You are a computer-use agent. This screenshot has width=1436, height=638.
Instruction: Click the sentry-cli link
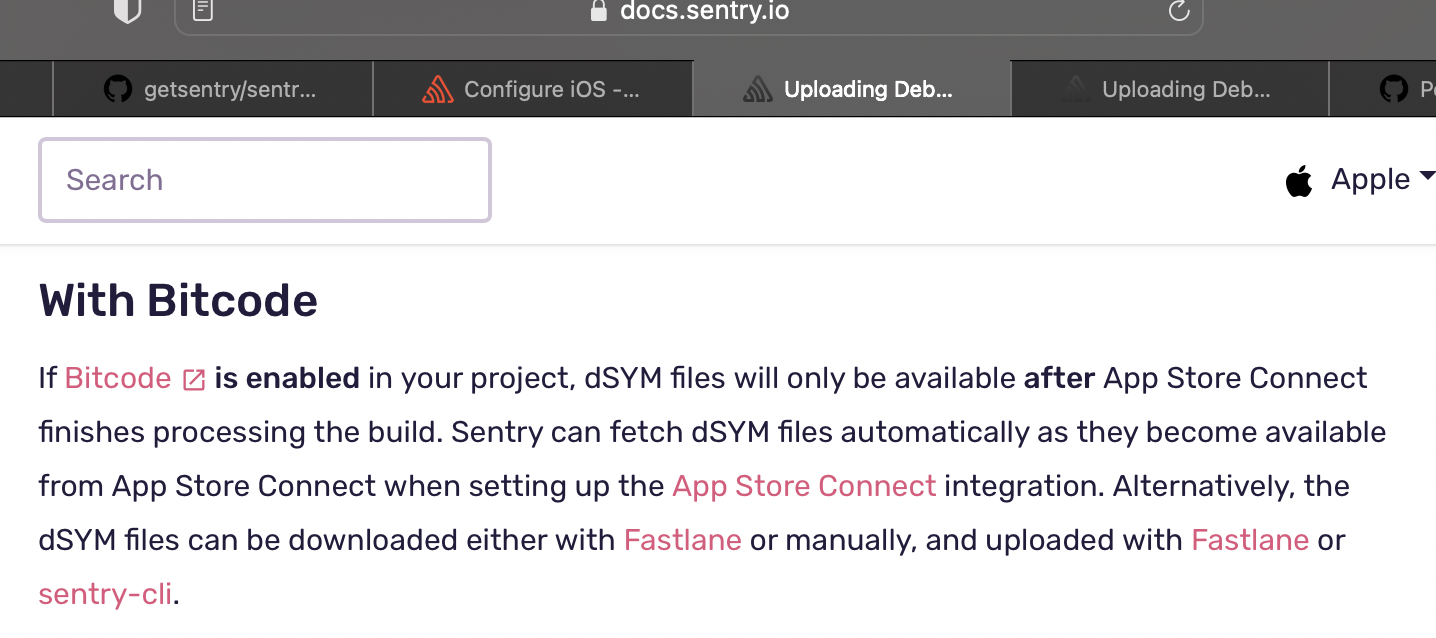coord(104,593)
